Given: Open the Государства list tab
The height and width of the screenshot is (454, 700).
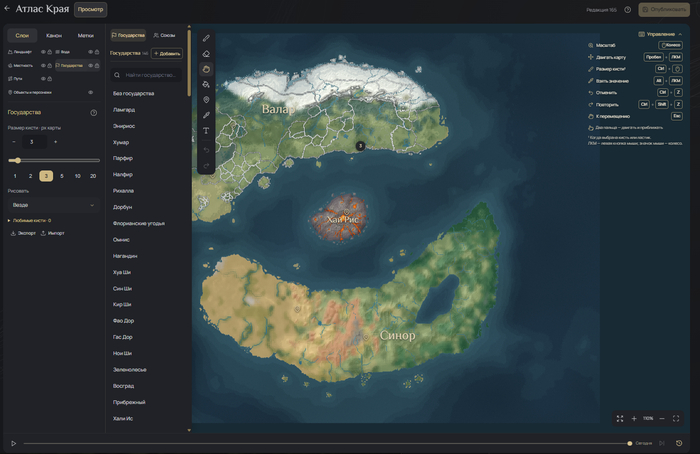Looking at the screenshot, I should 128,35.
